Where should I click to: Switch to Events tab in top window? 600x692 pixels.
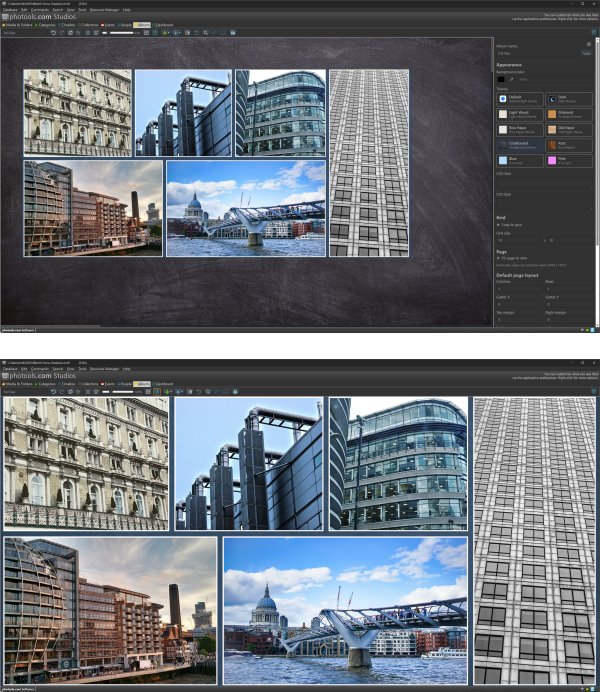tap(108, 25)
